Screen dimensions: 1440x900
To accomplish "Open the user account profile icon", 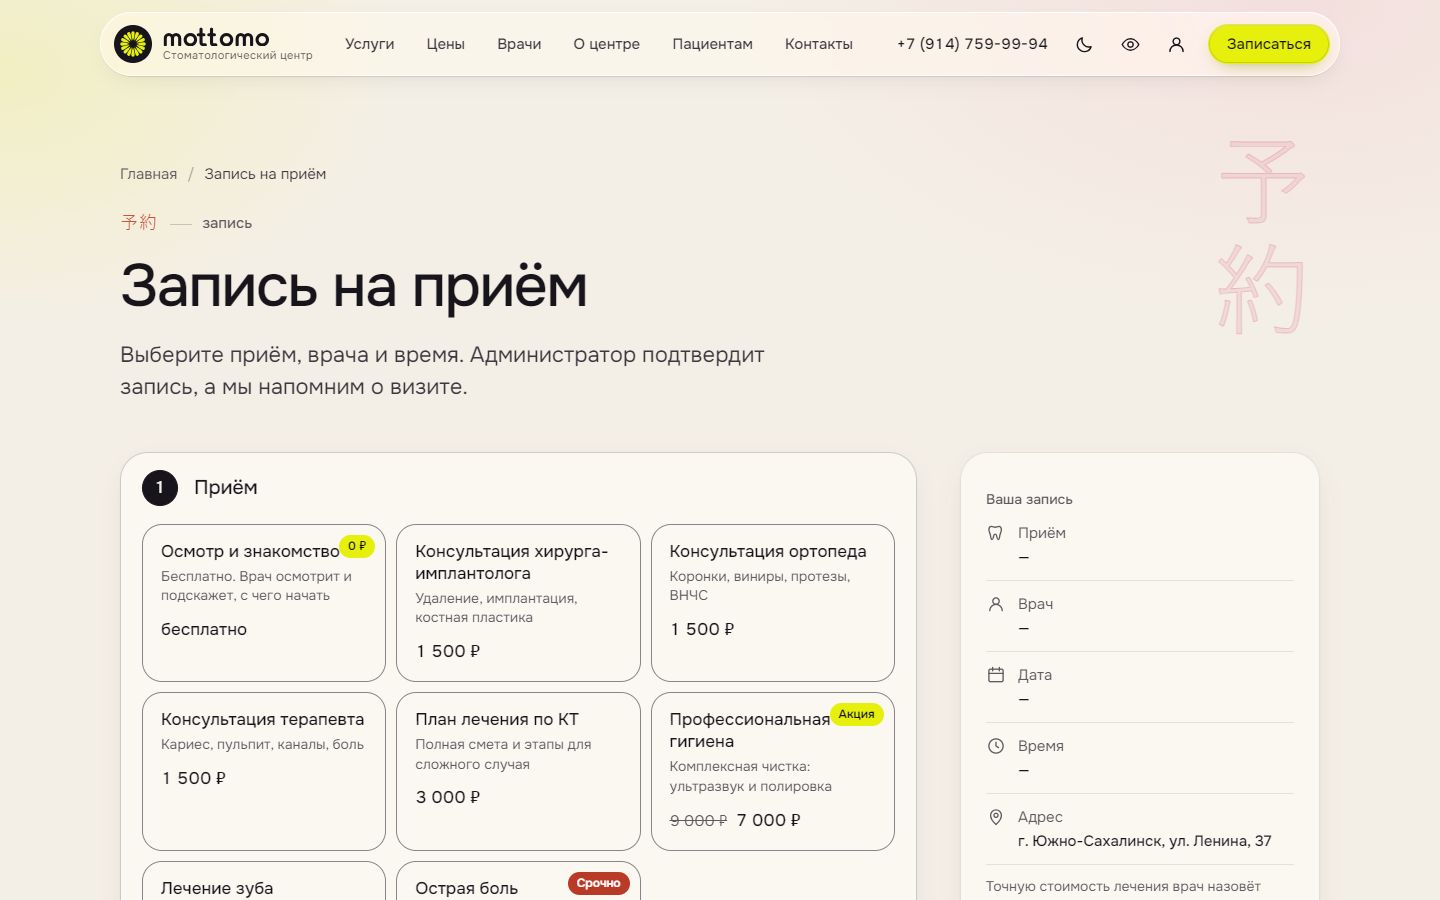I will 1176,44.
